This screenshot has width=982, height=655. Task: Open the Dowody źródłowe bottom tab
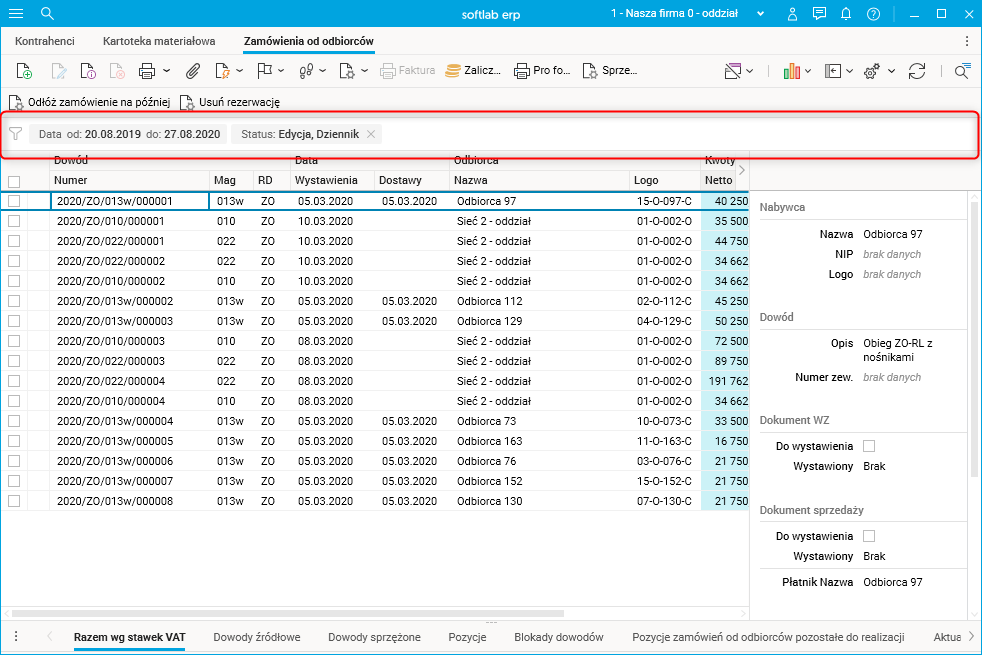[x=257, y=637]
